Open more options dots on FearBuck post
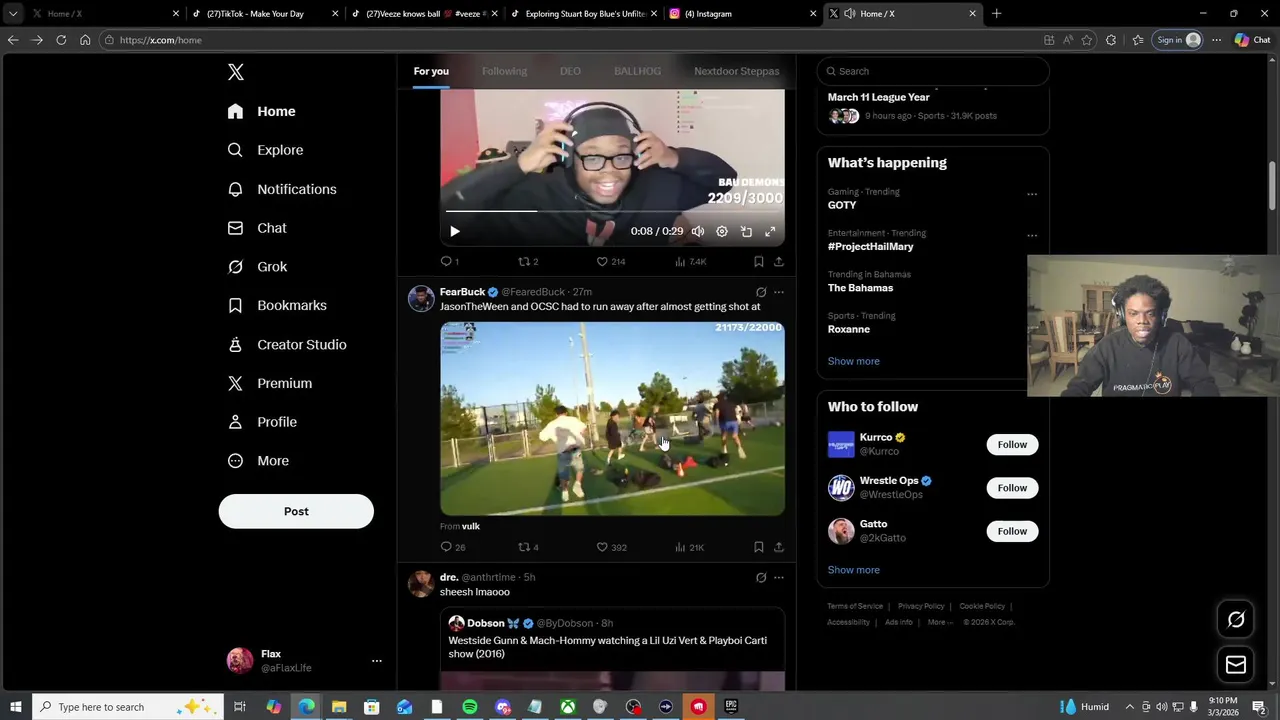1280x720 pixels. (779, 292)
